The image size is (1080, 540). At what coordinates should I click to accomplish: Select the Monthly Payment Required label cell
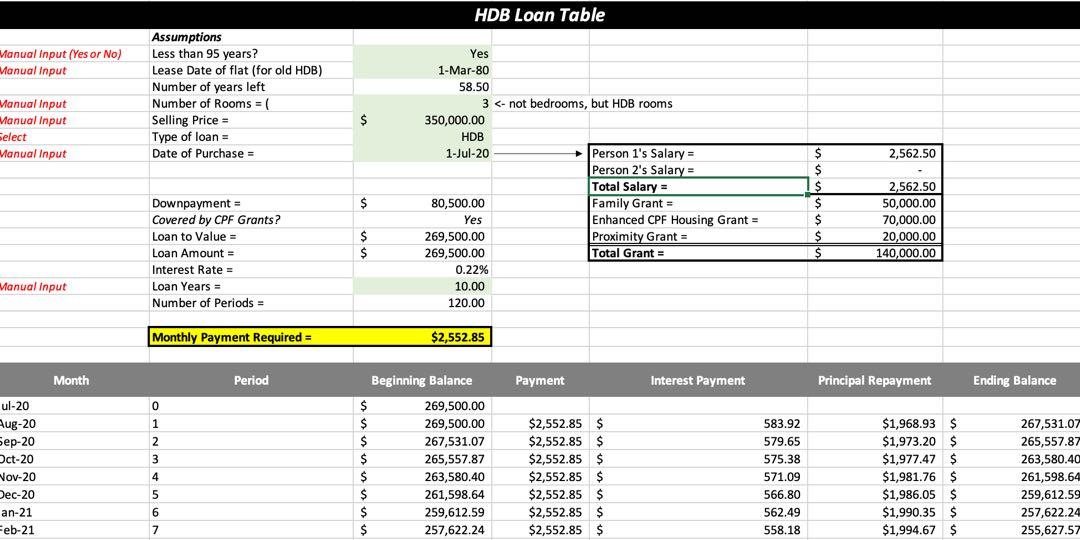pyautogui.click(x=251, y=338)
